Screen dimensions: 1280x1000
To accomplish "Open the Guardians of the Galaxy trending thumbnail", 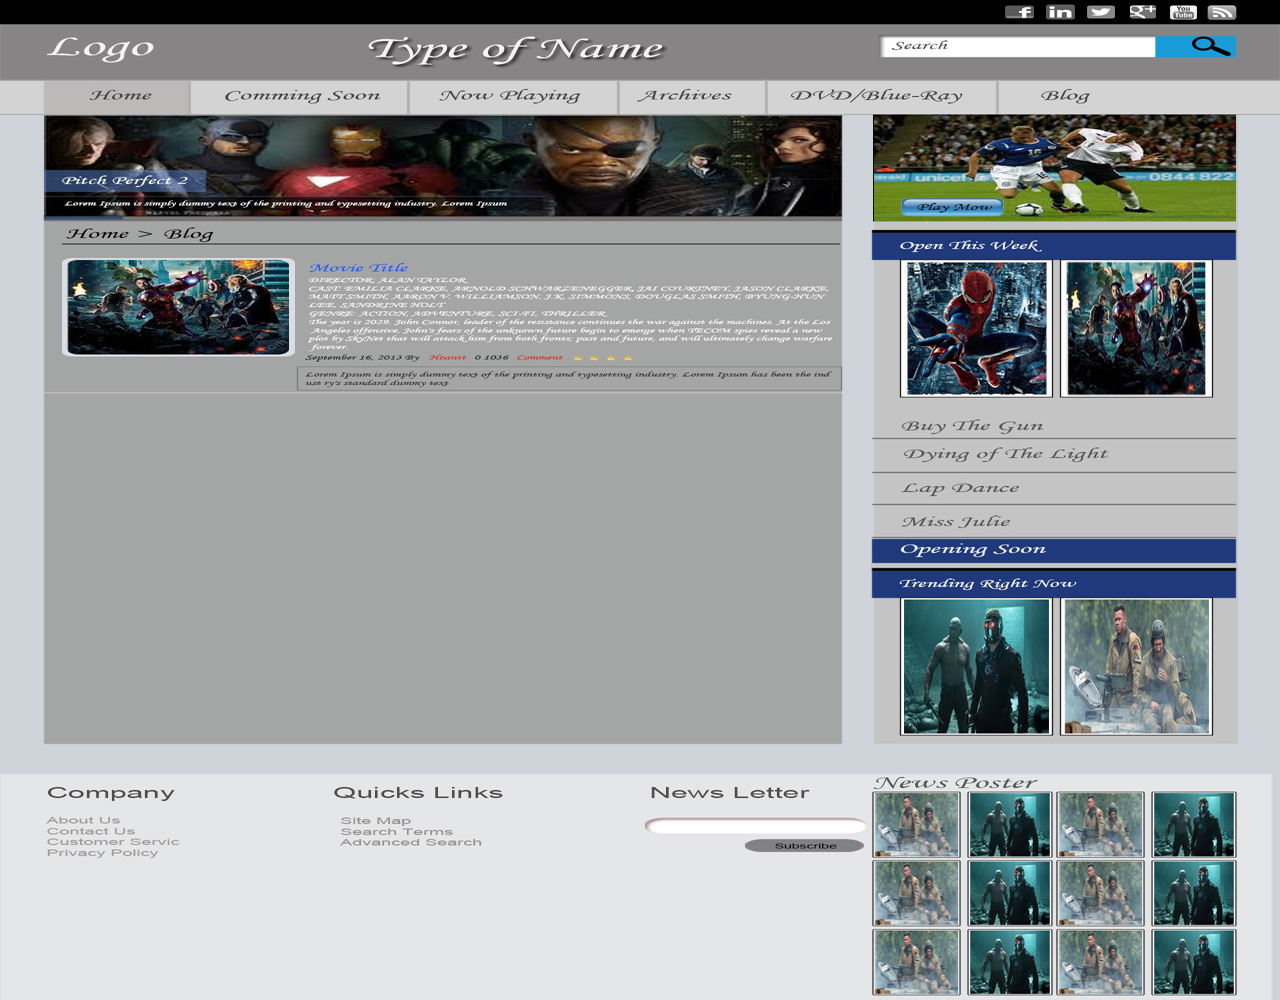I will (x=976, y=667).
